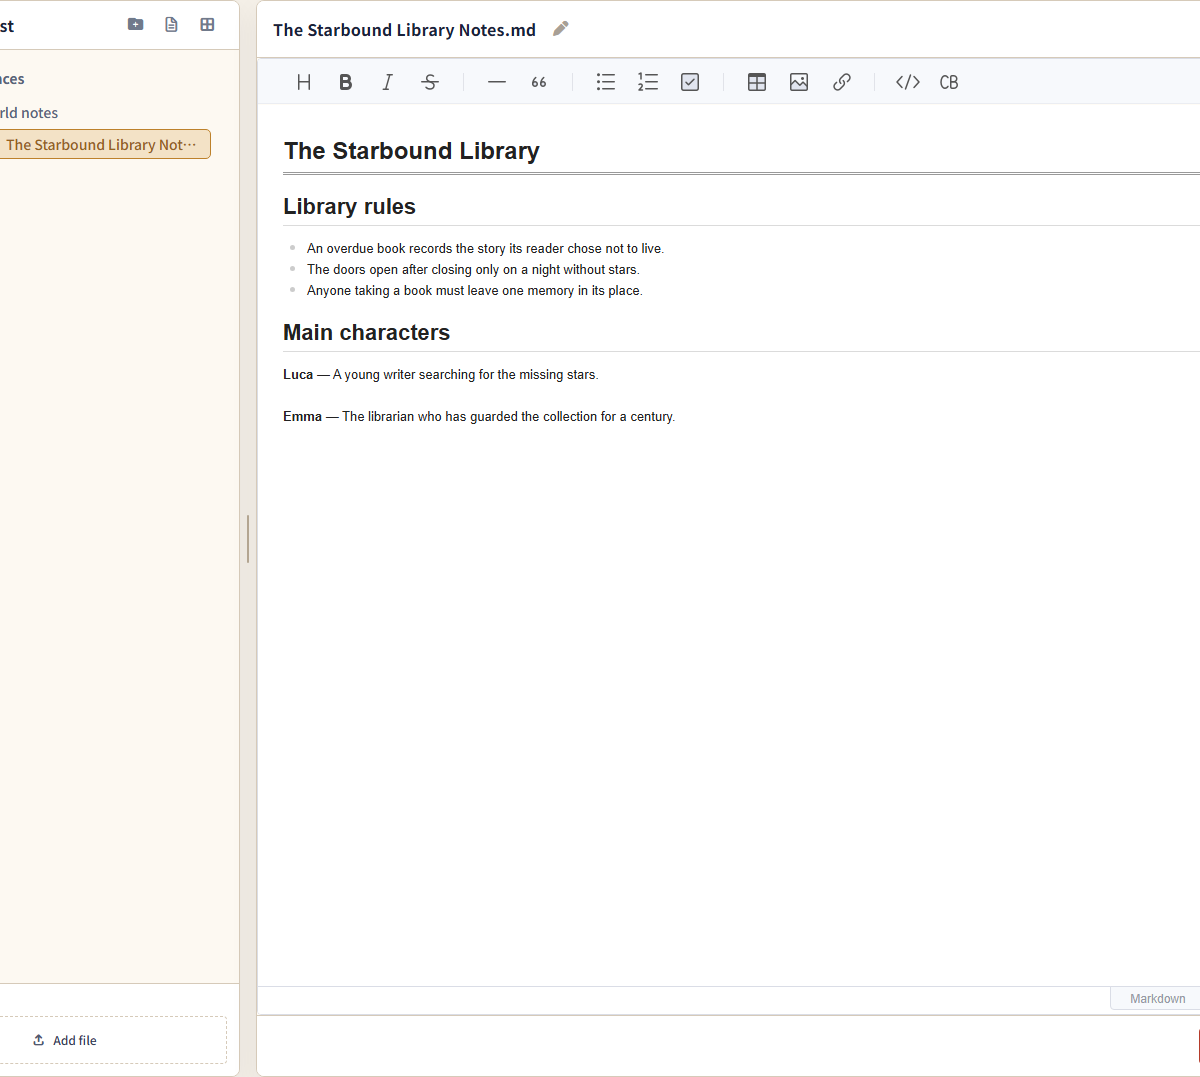The width and height of the screenshot is (1200, 1077).
Task: Open the 'rld notes' sidebar entry
Action: [29, 113]
